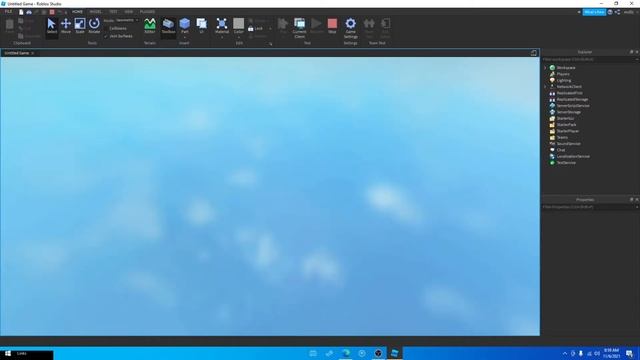This screenshot has height=360, width=640.
Task: Expand the NetworkClient node in Explorer
Action: coord(545,87)
